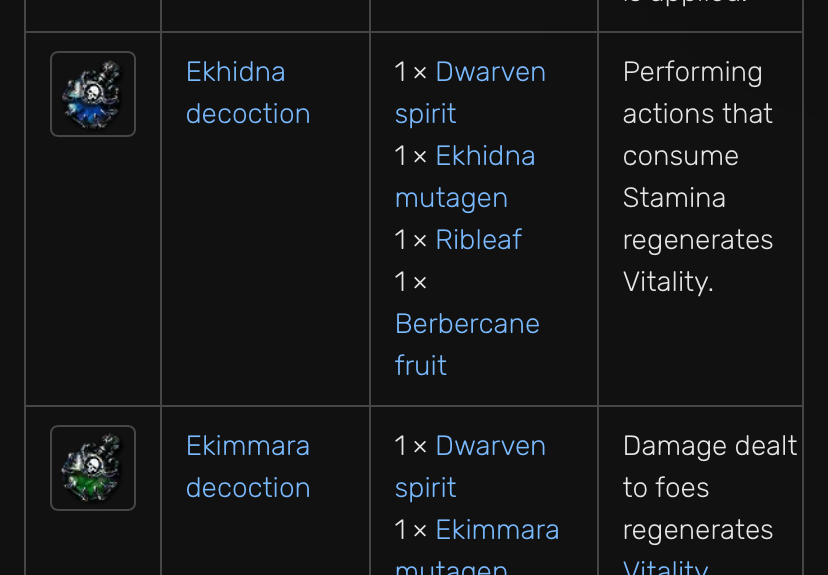Click the "Performing actions that" effect text
The image size is (828, 575).
pyautogui.click(x=697, y=93)
